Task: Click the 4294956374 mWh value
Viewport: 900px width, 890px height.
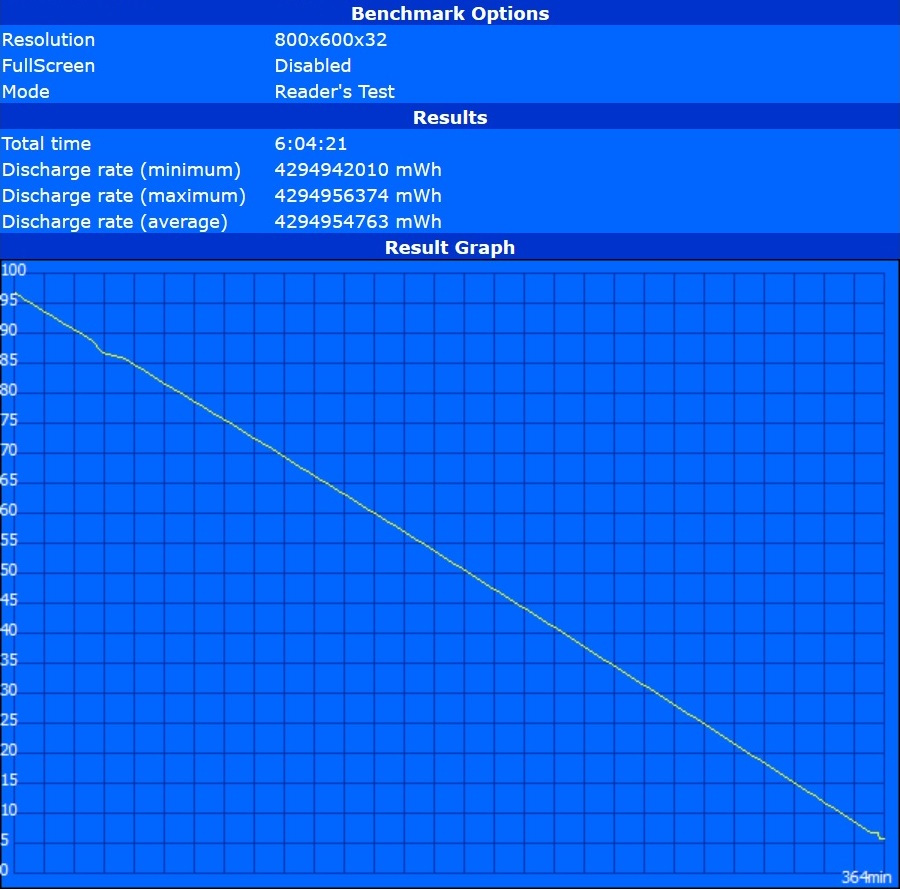Action: (x=358, y=196)
